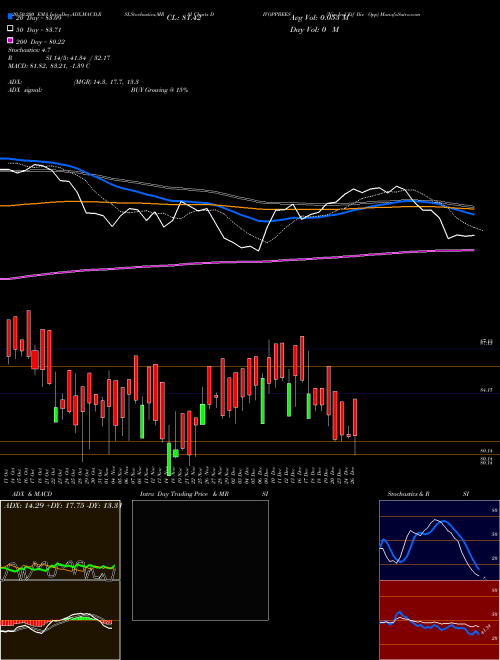Click the 'BUY Growing @ 15%' signal text
500x660 pixels.
click(159, 90)
